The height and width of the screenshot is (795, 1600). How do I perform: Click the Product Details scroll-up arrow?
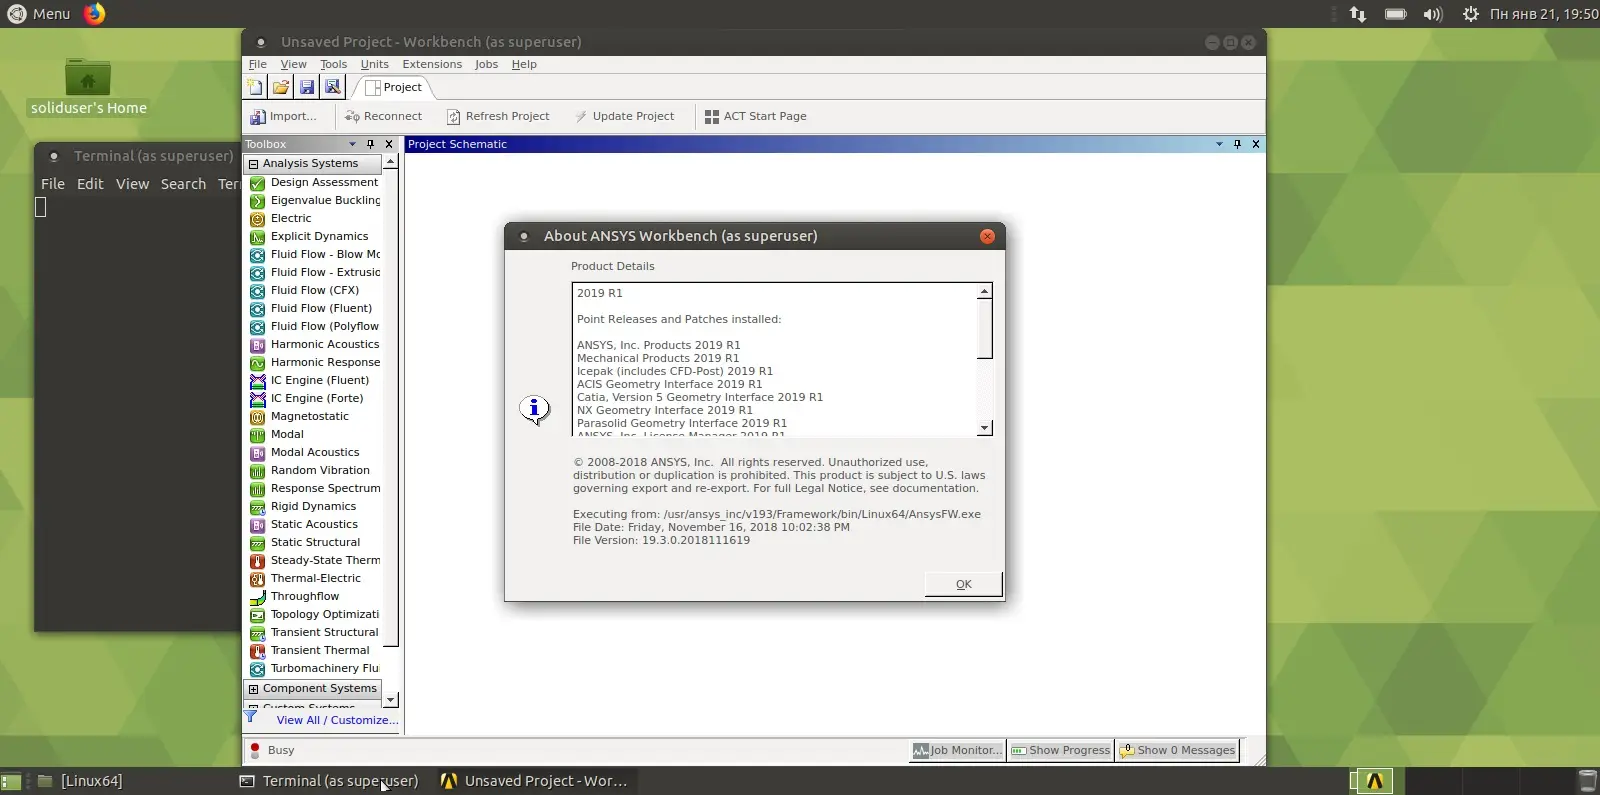985,291
